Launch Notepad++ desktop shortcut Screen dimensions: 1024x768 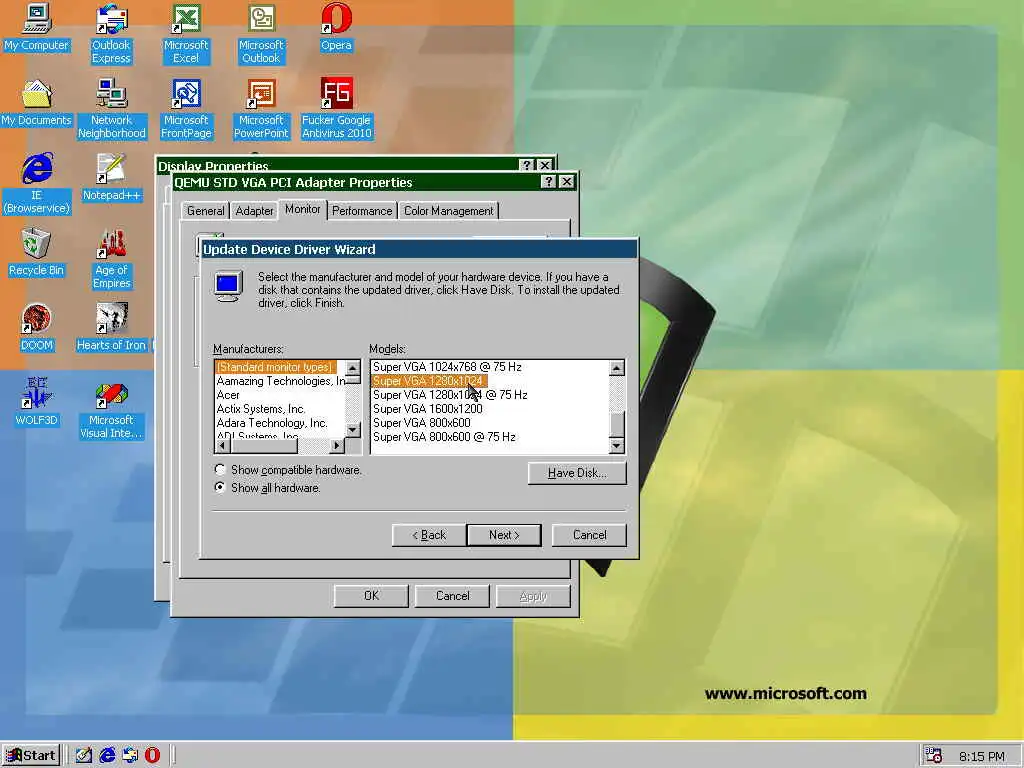[x=111, y=178]
